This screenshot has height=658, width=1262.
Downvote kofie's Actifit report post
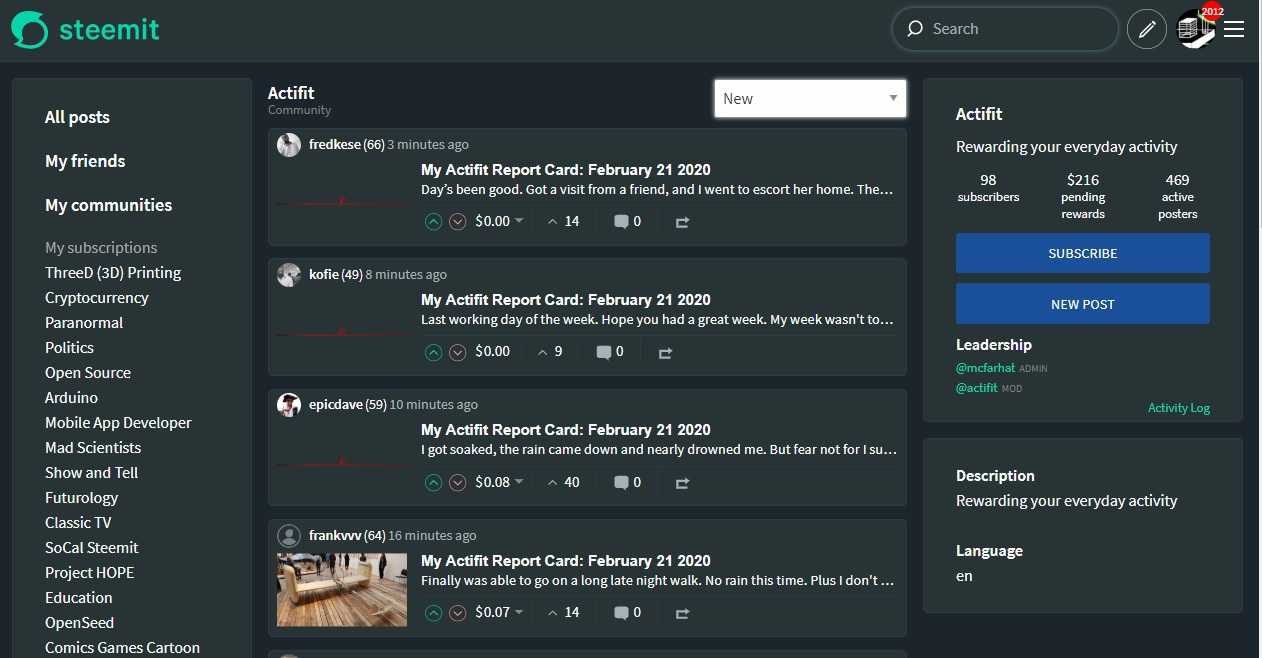pyautogui.click(x=458, y=352)
